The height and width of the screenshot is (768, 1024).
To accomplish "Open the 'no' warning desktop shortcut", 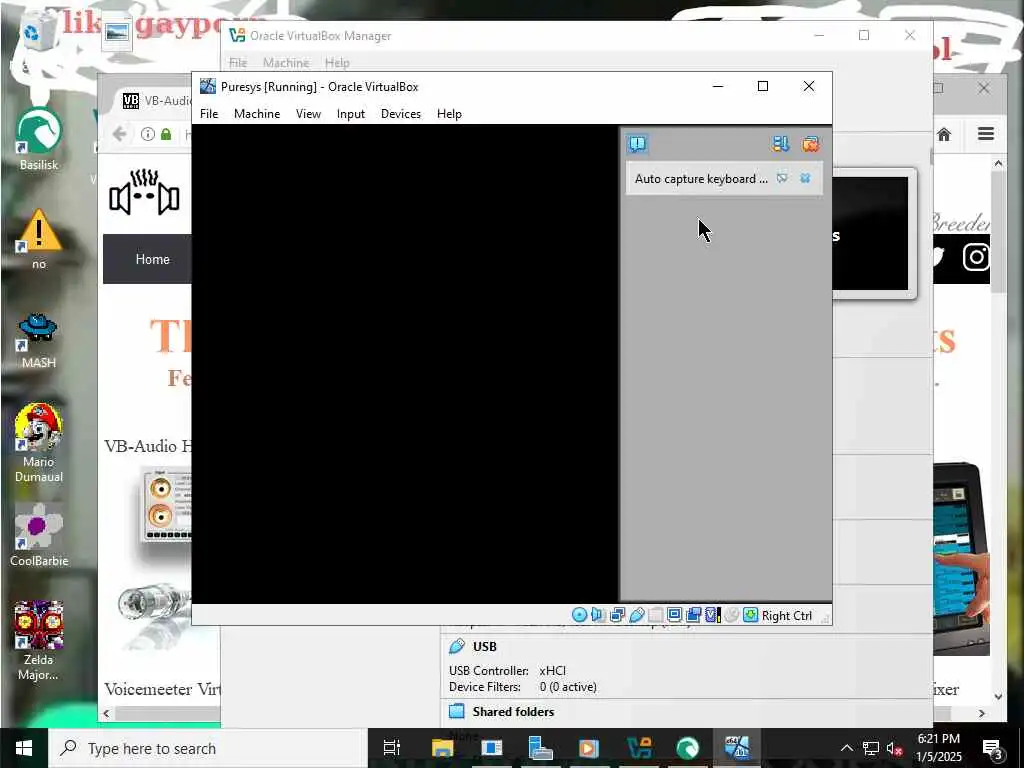I will pos(39,239).
